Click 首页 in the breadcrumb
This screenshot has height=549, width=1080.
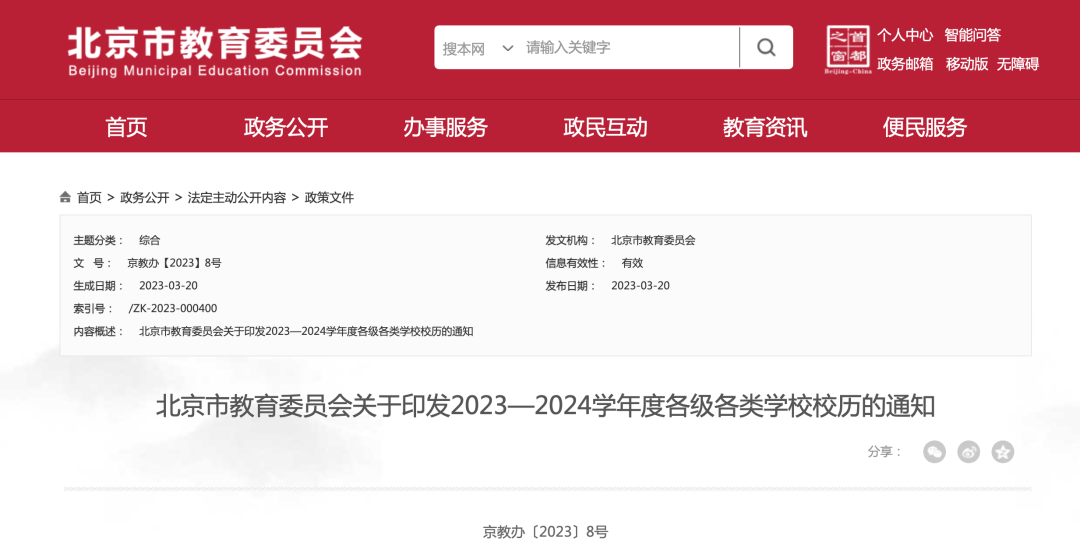(x=89, y=198)
